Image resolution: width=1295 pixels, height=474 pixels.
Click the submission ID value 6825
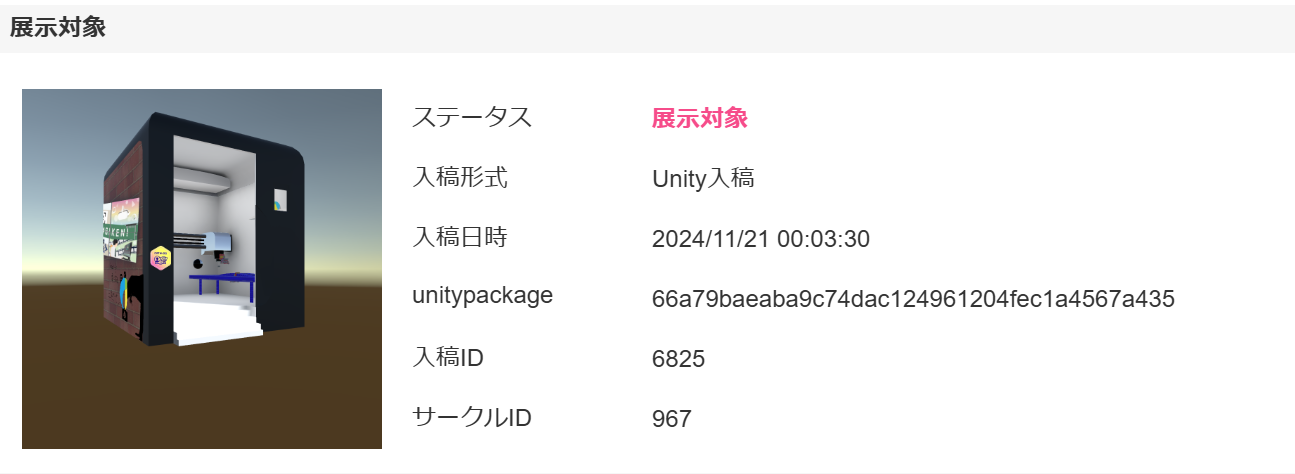coord(678,359)
